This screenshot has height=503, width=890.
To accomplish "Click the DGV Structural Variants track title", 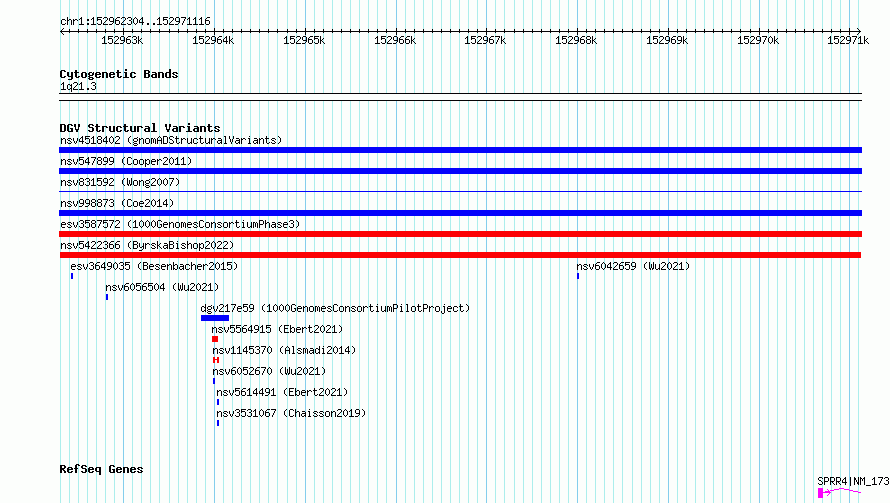I will tap(140, 128).
